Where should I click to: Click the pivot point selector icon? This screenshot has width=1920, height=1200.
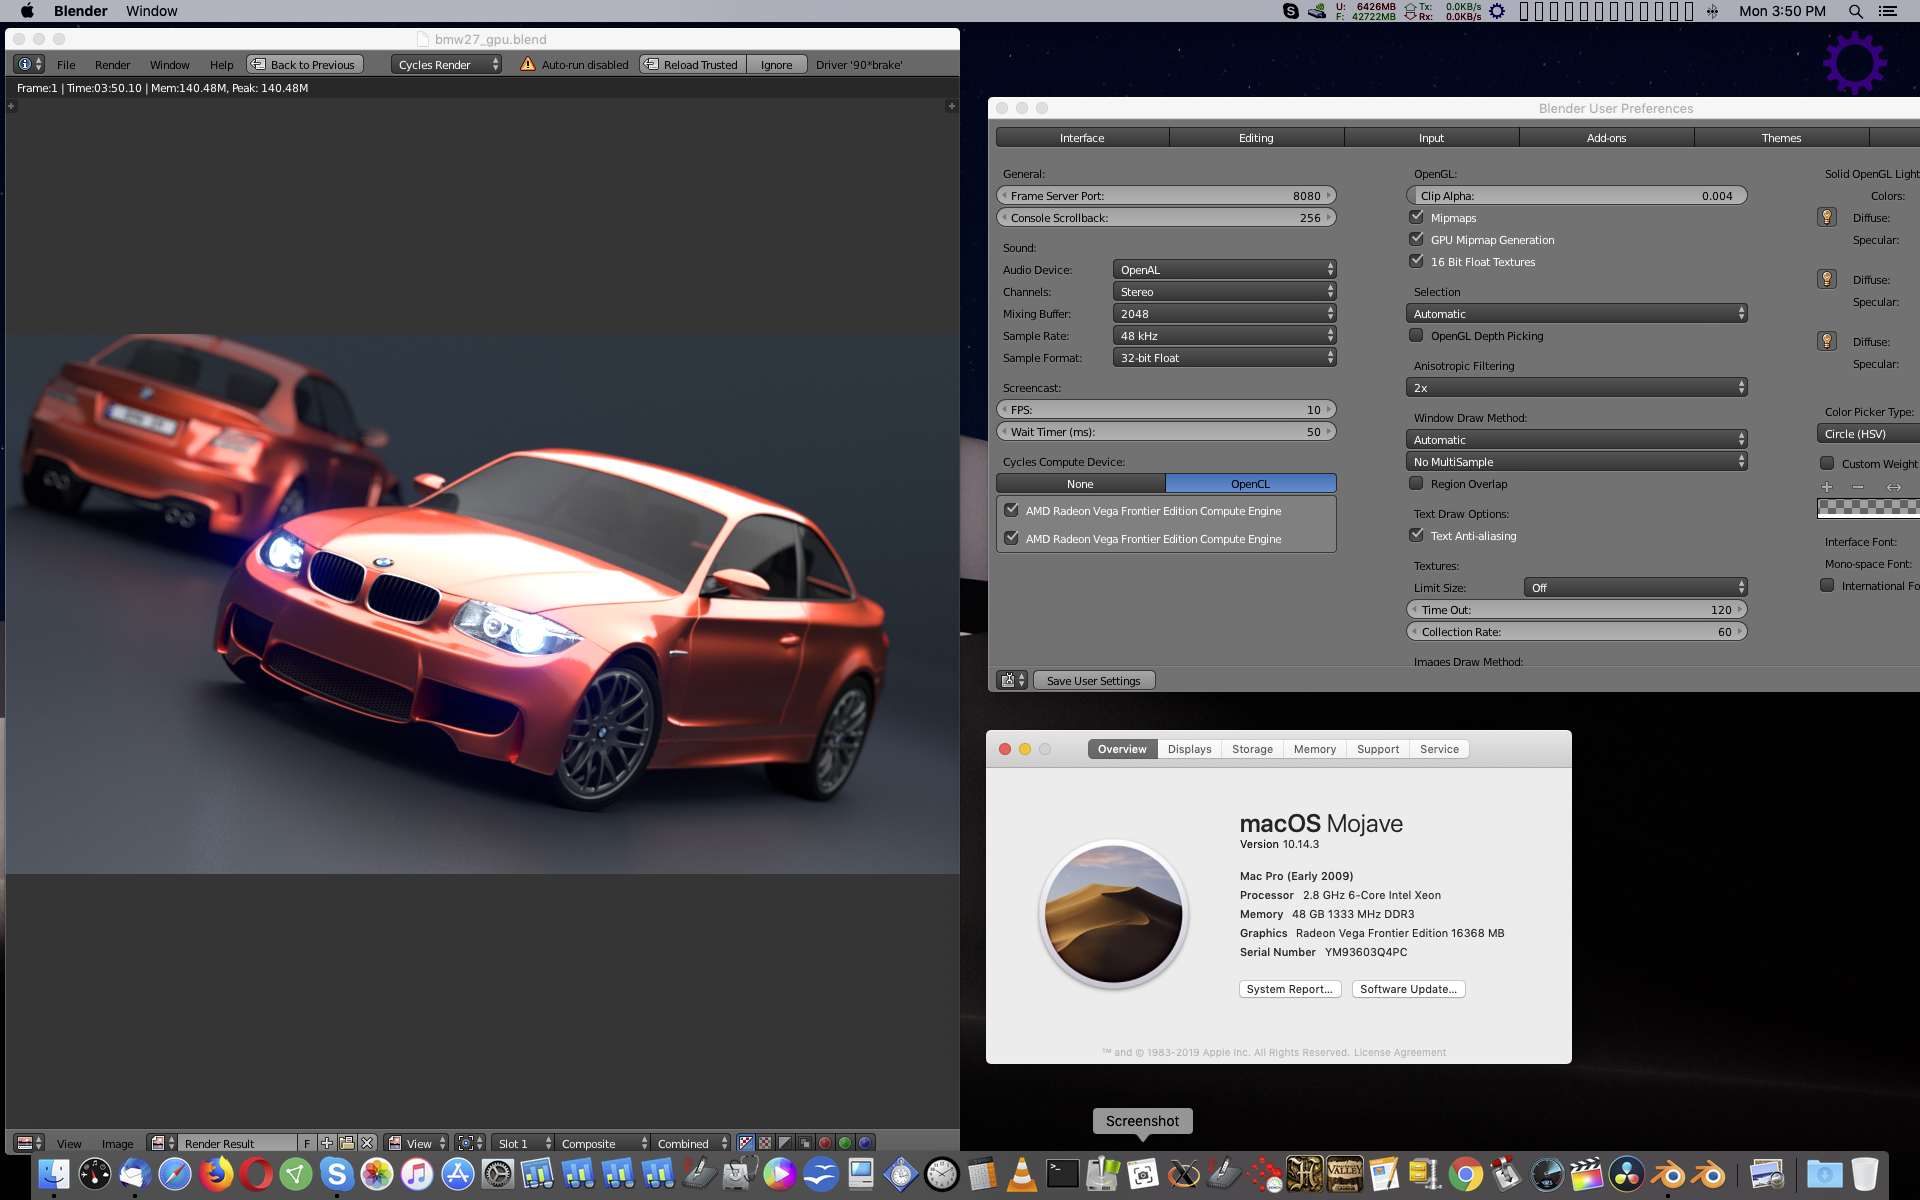(470, 1143)
